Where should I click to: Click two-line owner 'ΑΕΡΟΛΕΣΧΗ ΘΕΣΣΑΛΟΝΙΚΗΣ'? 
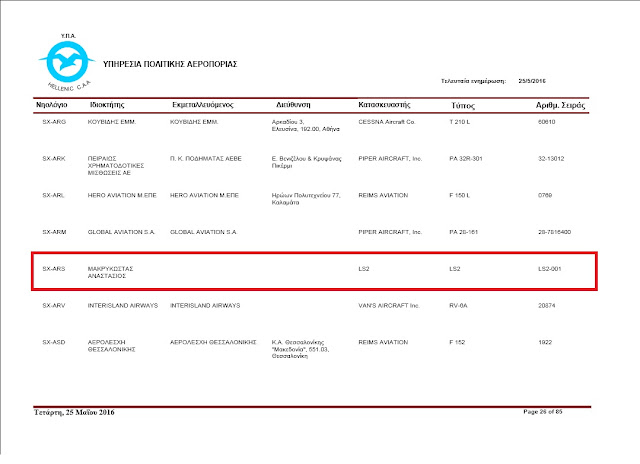click(x=111, y=346)
